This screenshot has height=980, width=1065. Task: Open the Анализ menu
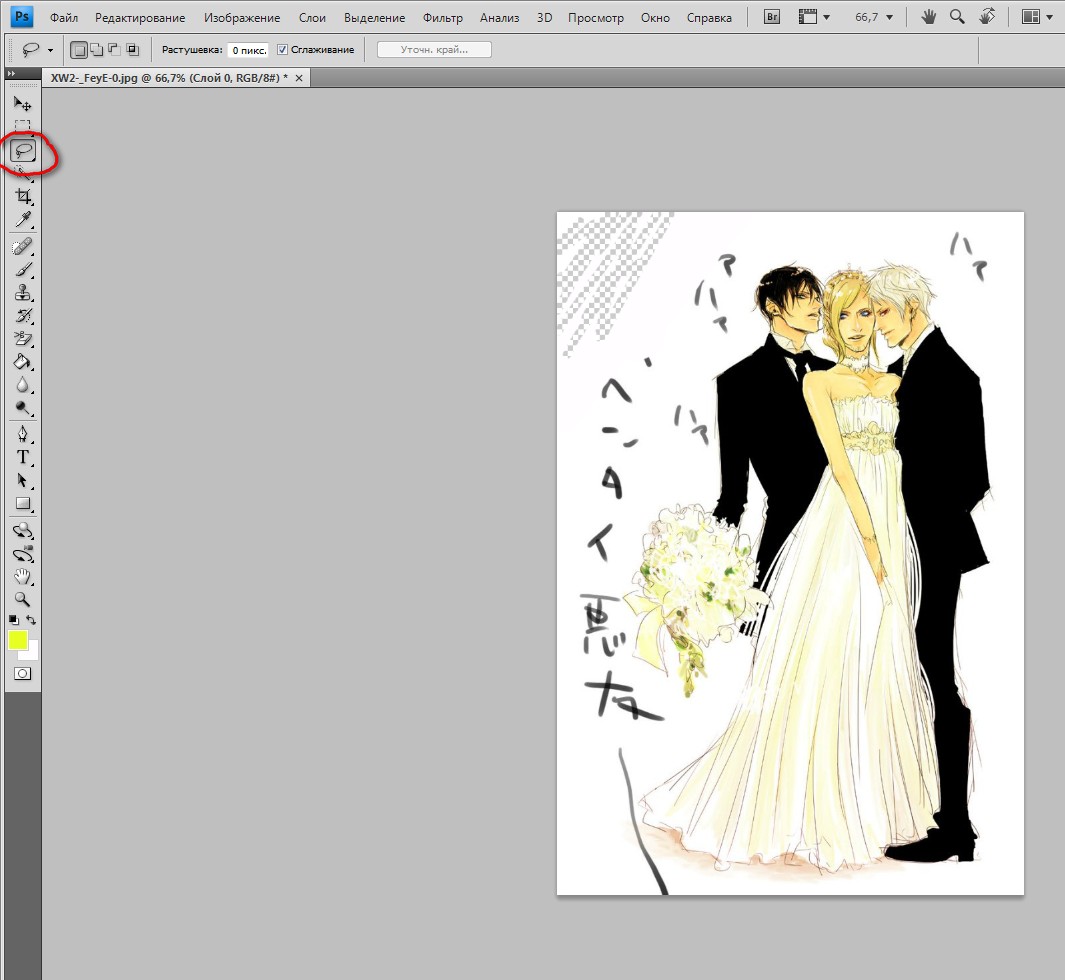point(499,18)
